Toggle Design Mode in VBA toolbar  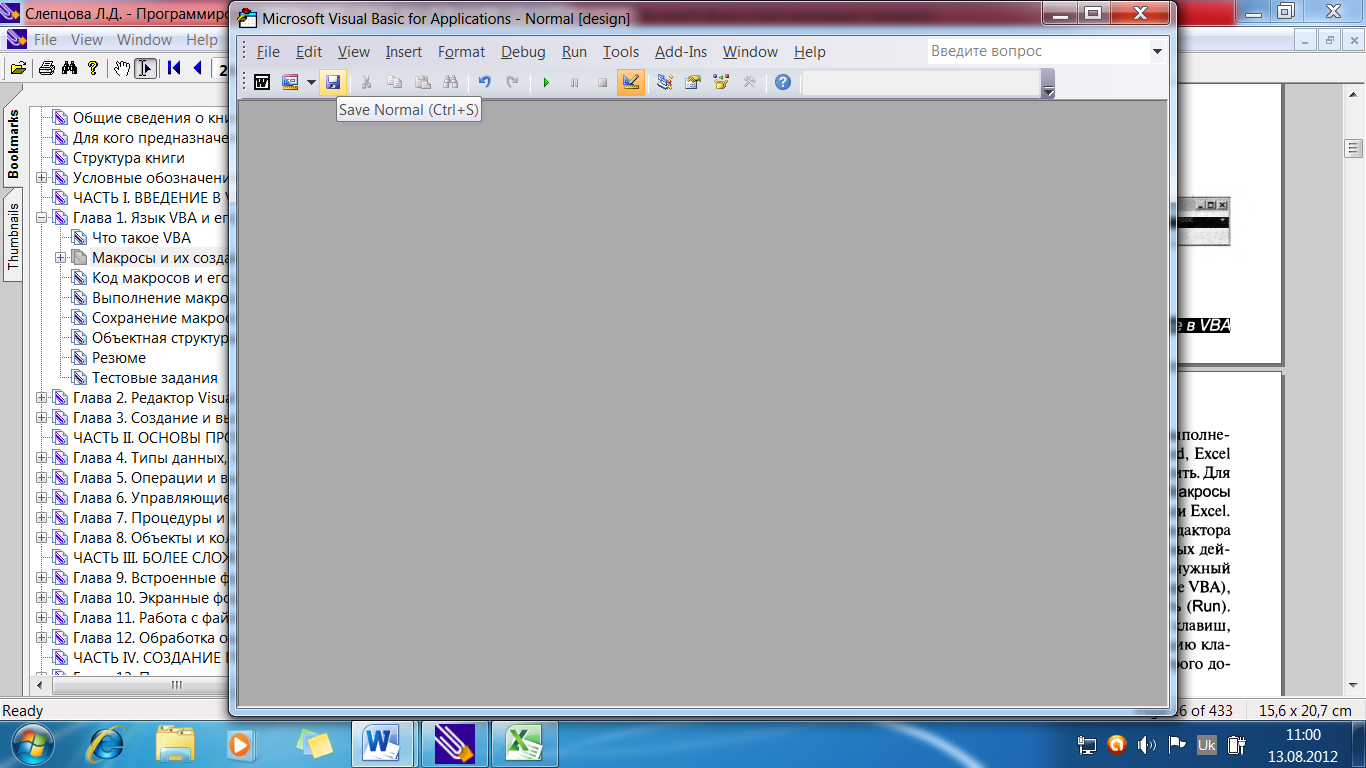(x=630, y=82)
